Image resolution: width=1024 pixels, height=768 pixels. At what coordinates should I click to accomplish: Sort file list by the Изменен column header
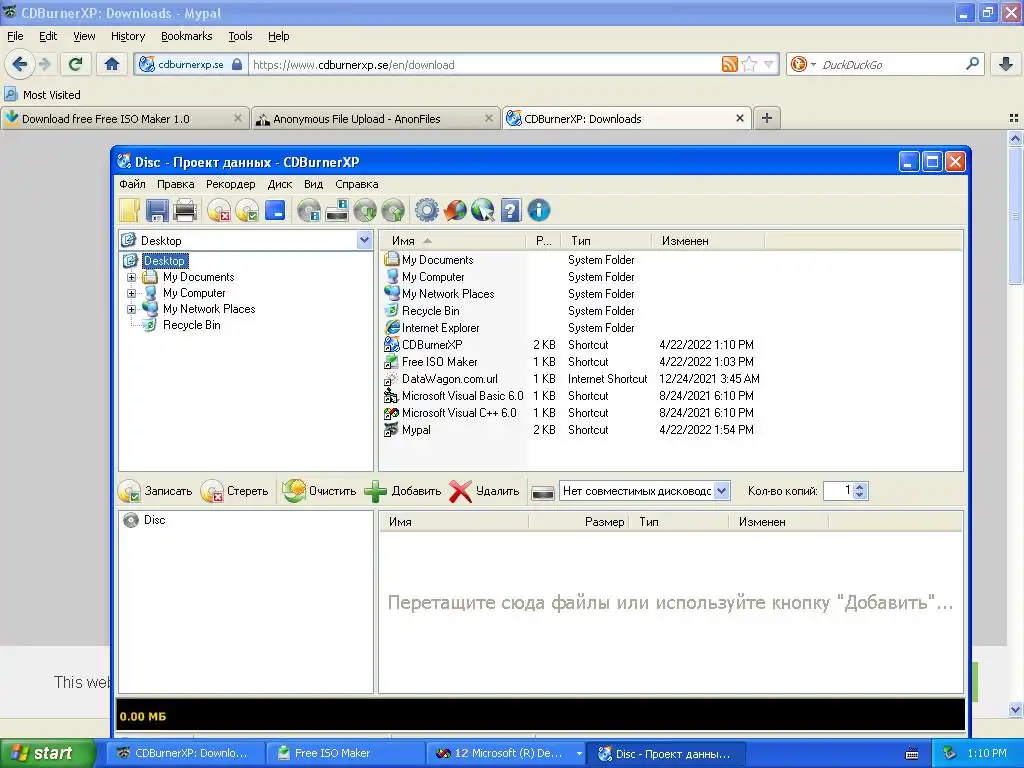[708, 241]
